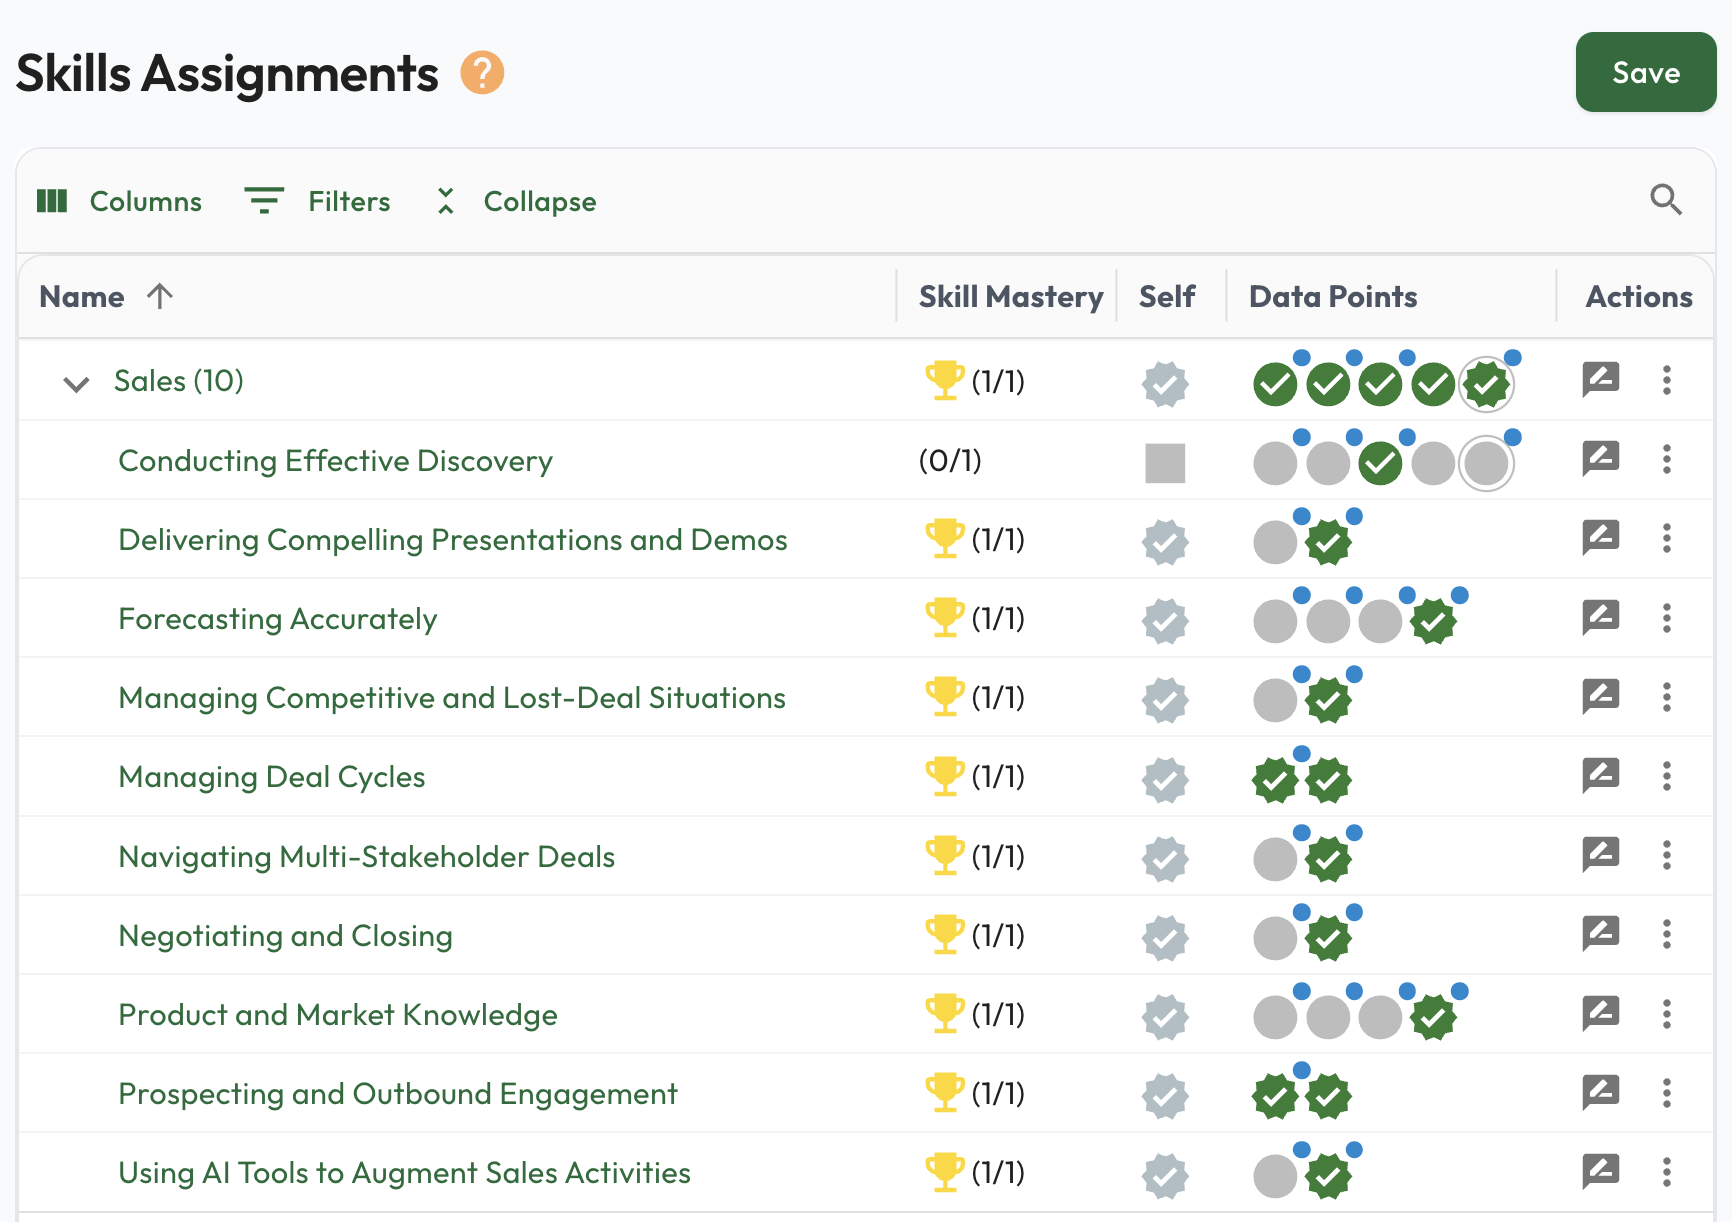Open the feedback icon for Negotiating and Closing
The image size is (1732, 1222).
pyautogui.click(x=1601, y=934)
